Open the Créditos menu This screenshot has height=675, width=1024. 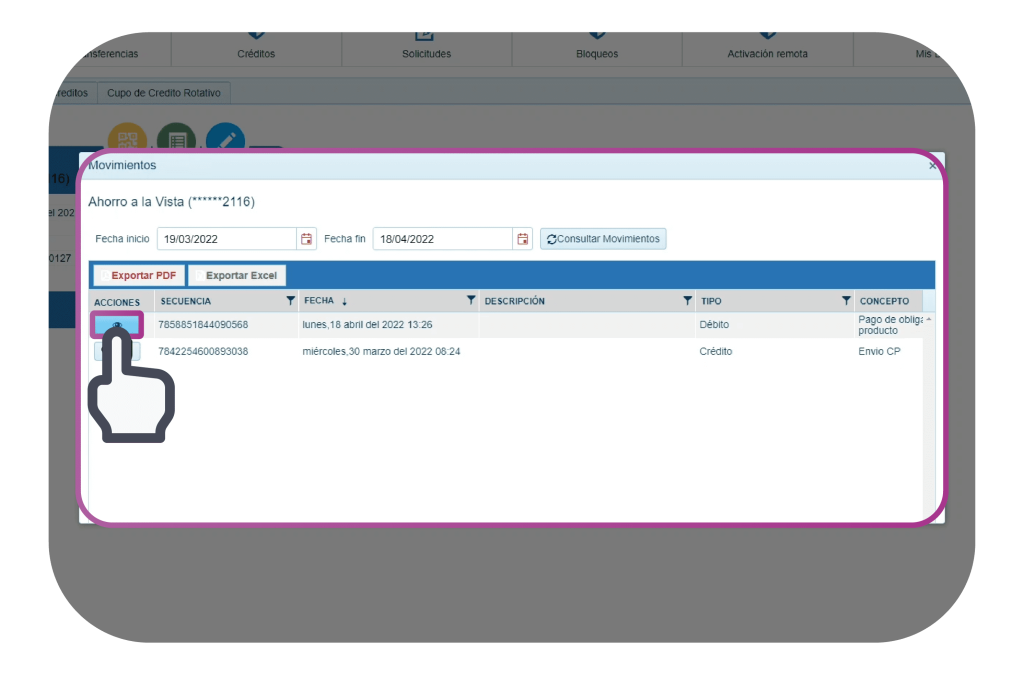[x=256, y=53]
